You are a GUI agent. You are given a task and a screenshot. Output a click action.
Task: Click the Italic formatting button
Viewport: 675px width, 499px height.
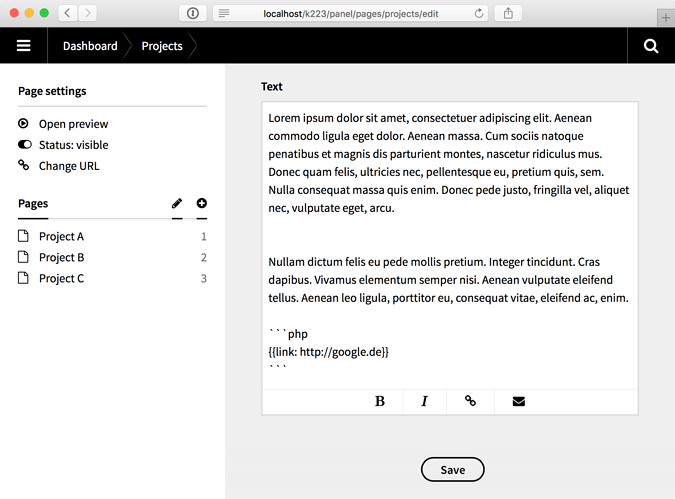[x=424, y=401]
